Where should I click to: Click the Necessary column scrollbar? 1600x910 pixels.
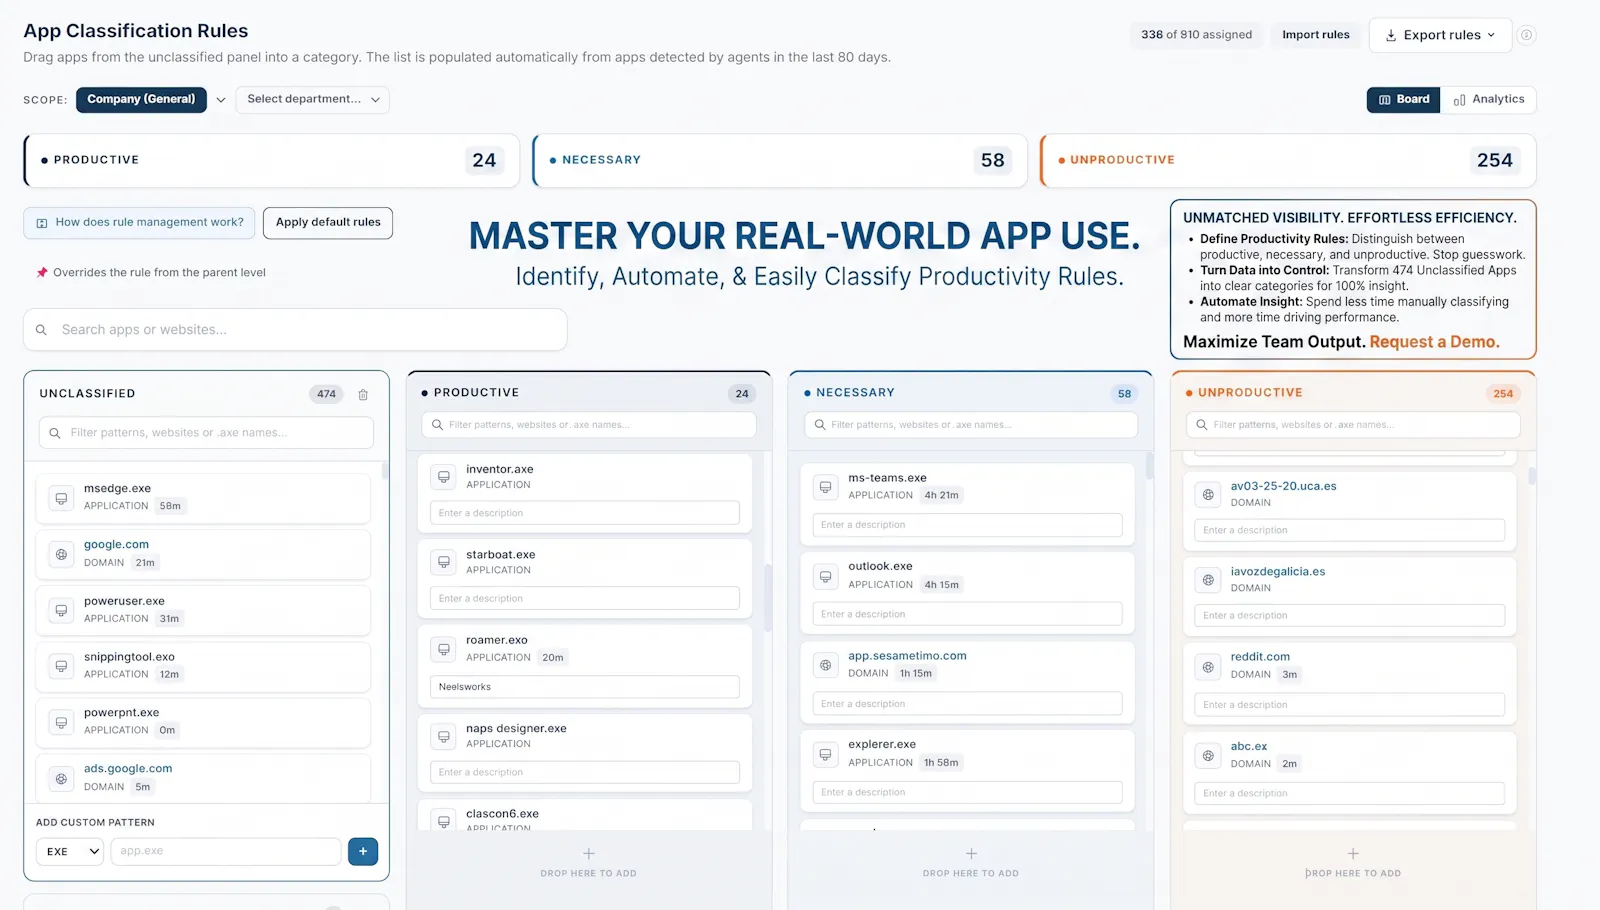pyautogui.click(x=1149, y=466)
